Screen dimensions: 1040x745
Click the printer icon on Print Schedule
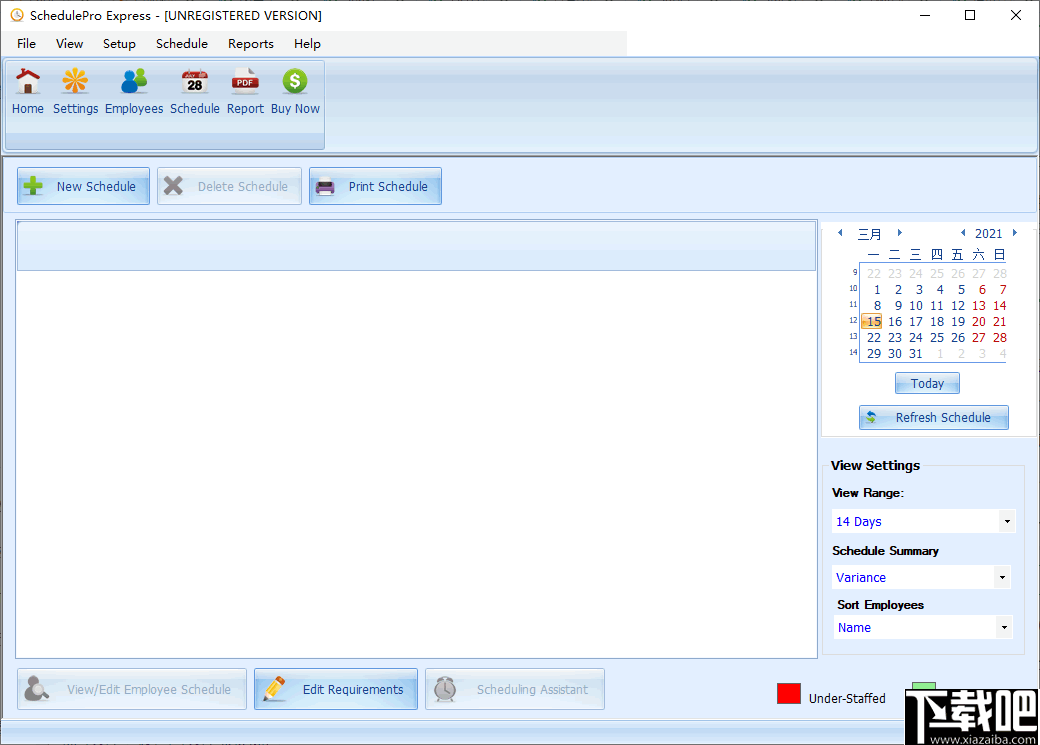[325, 186]
